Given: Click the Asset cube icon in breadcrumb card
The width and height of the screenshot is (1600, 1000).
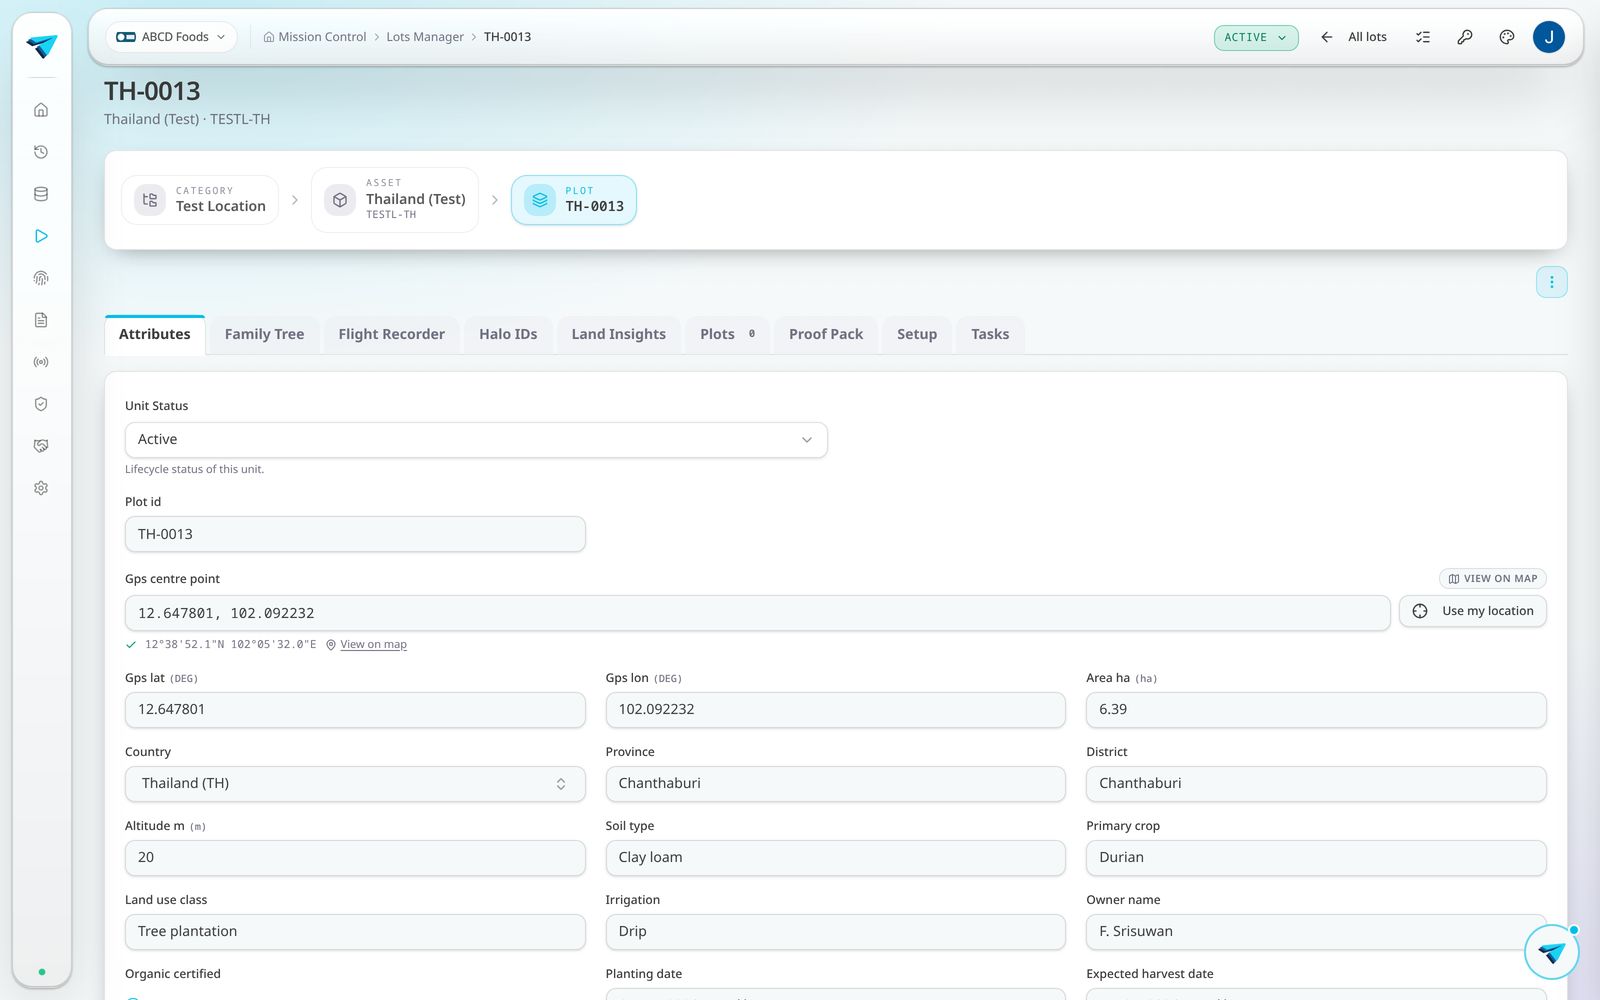Looking at the screenshot, I should click(x=340, y=200).
